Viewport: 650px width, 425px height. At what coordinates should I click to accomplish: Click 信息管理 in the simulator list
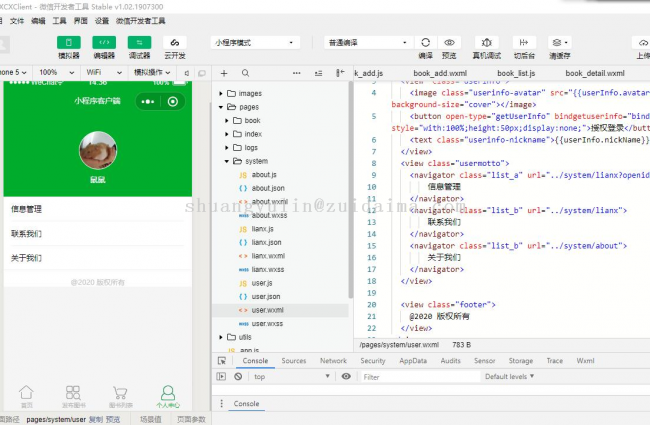coord(27,209)
